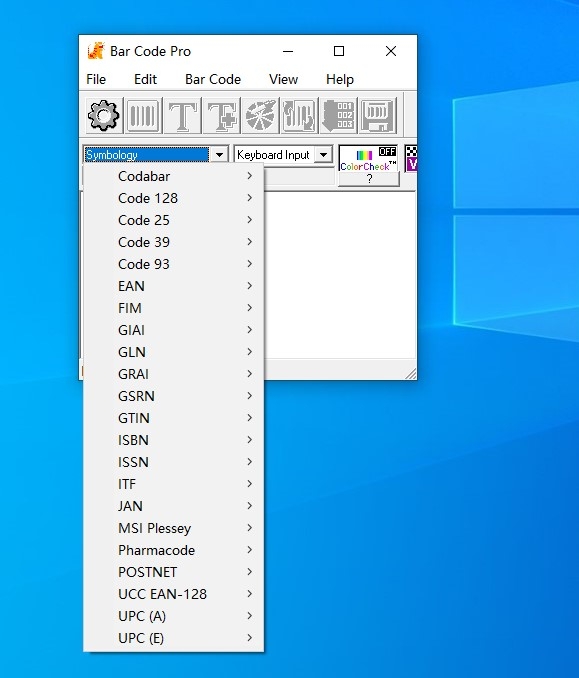Click the add text T-plus icon

coord(221,115)
